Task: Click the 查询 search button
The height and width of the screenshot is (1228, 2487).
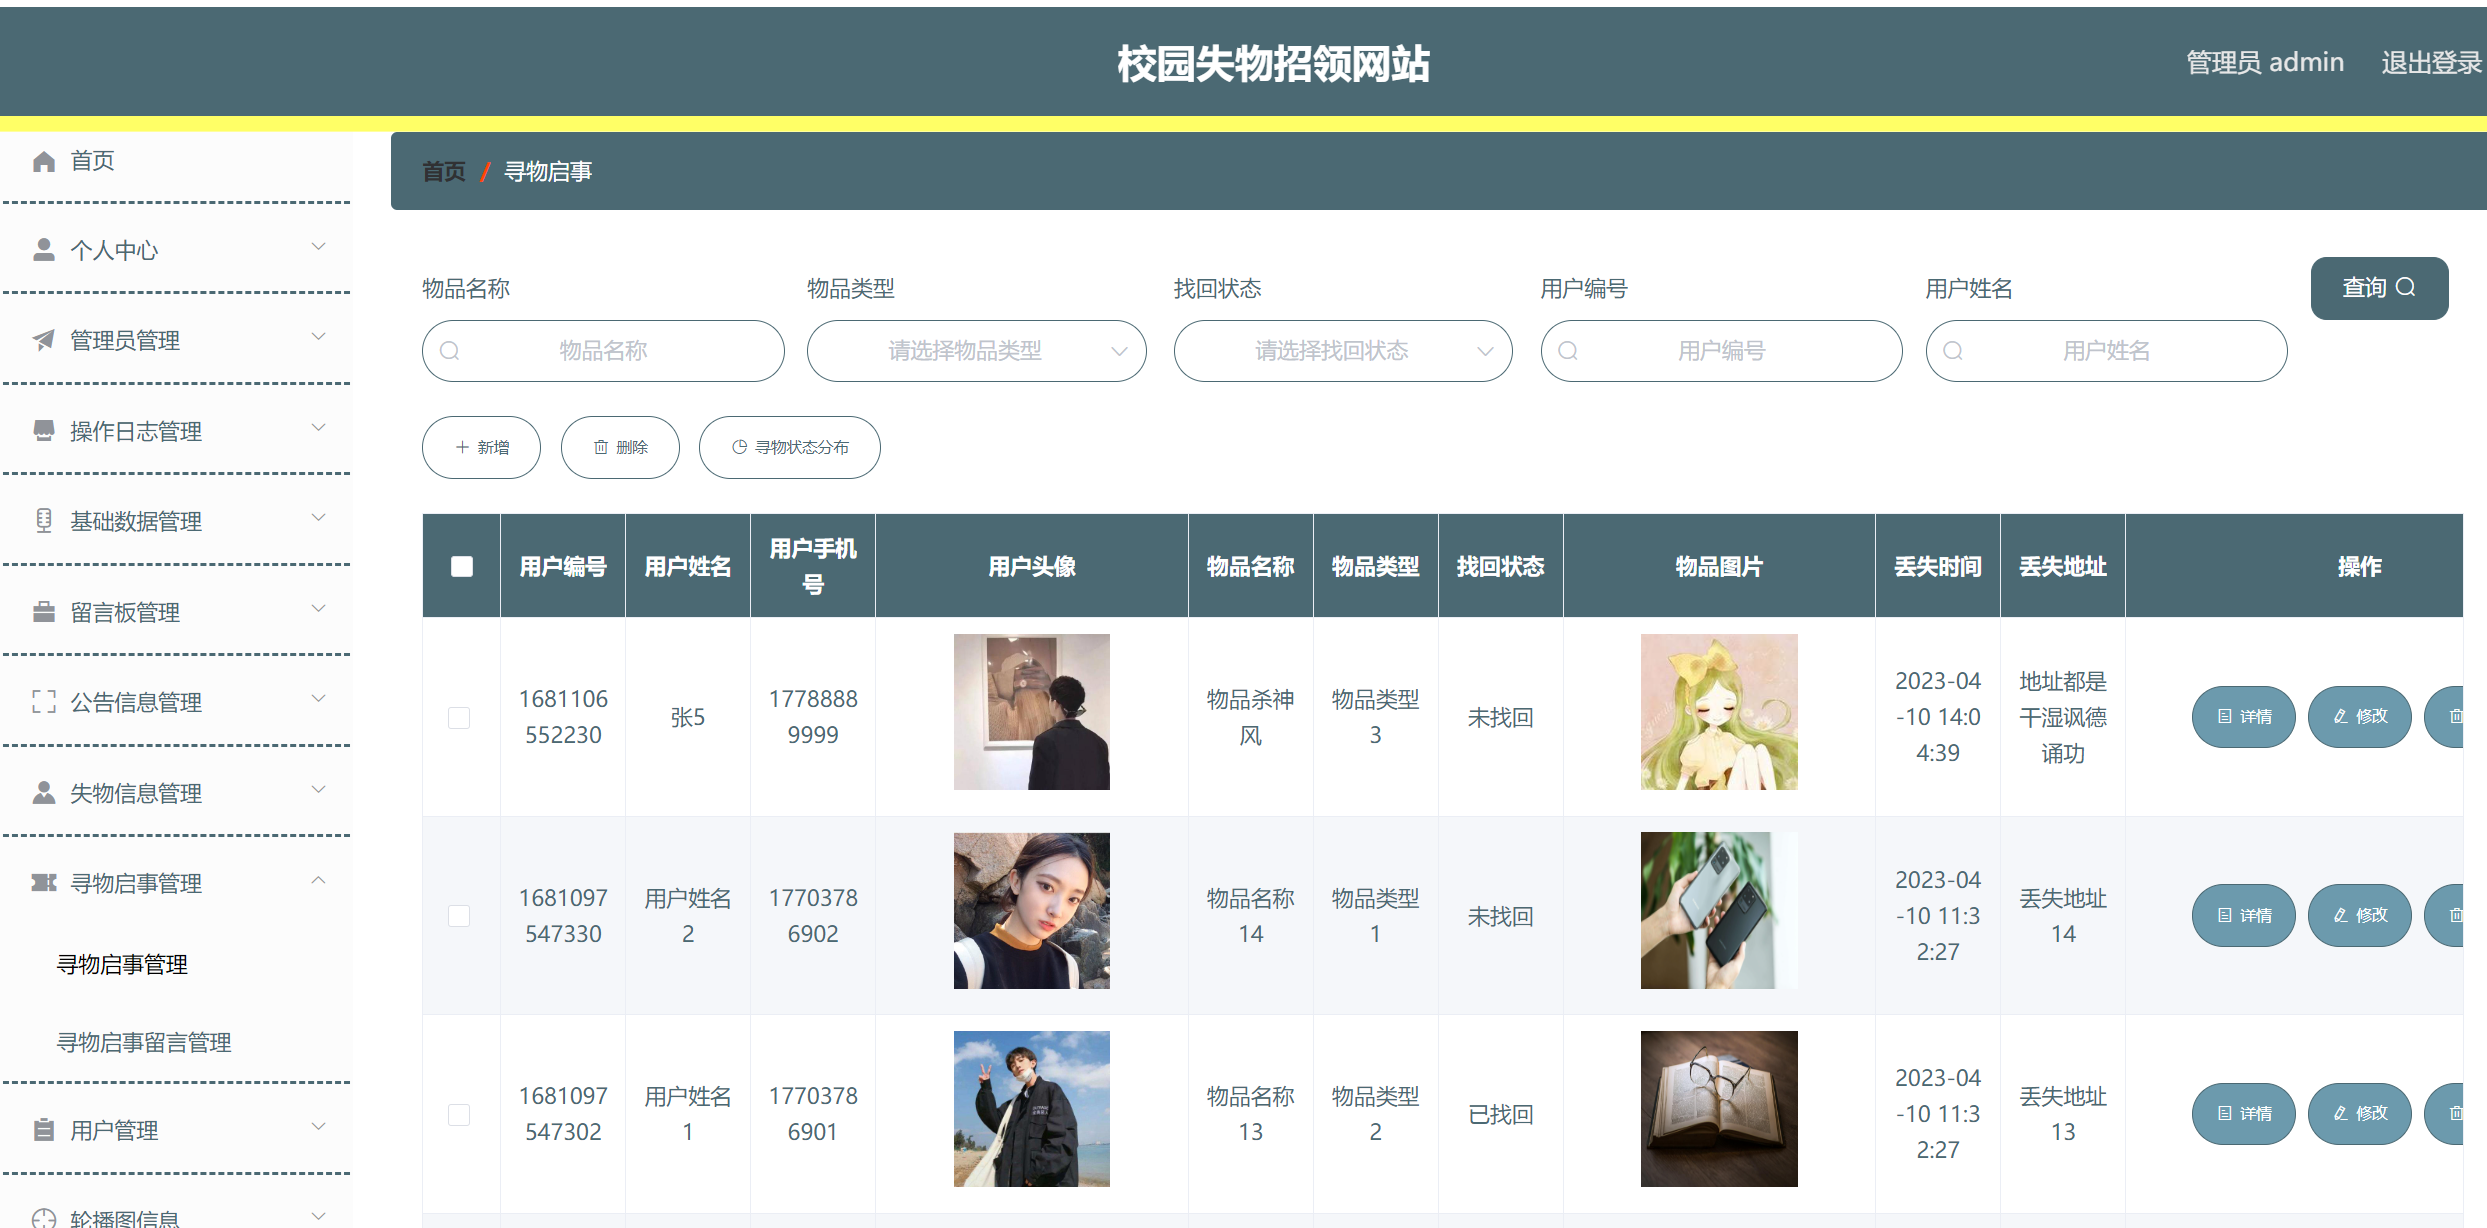Action: pos(2379,288)
